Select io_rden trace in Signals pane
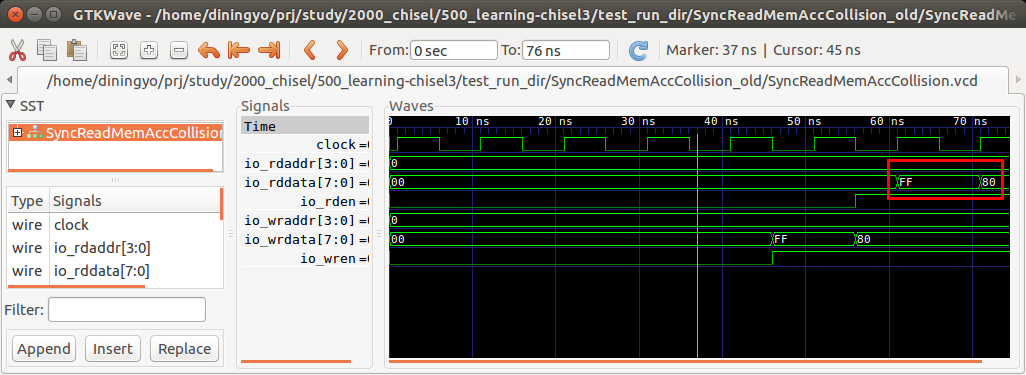The width and height of the screenshot is (1026, 375). click(305, 202)
